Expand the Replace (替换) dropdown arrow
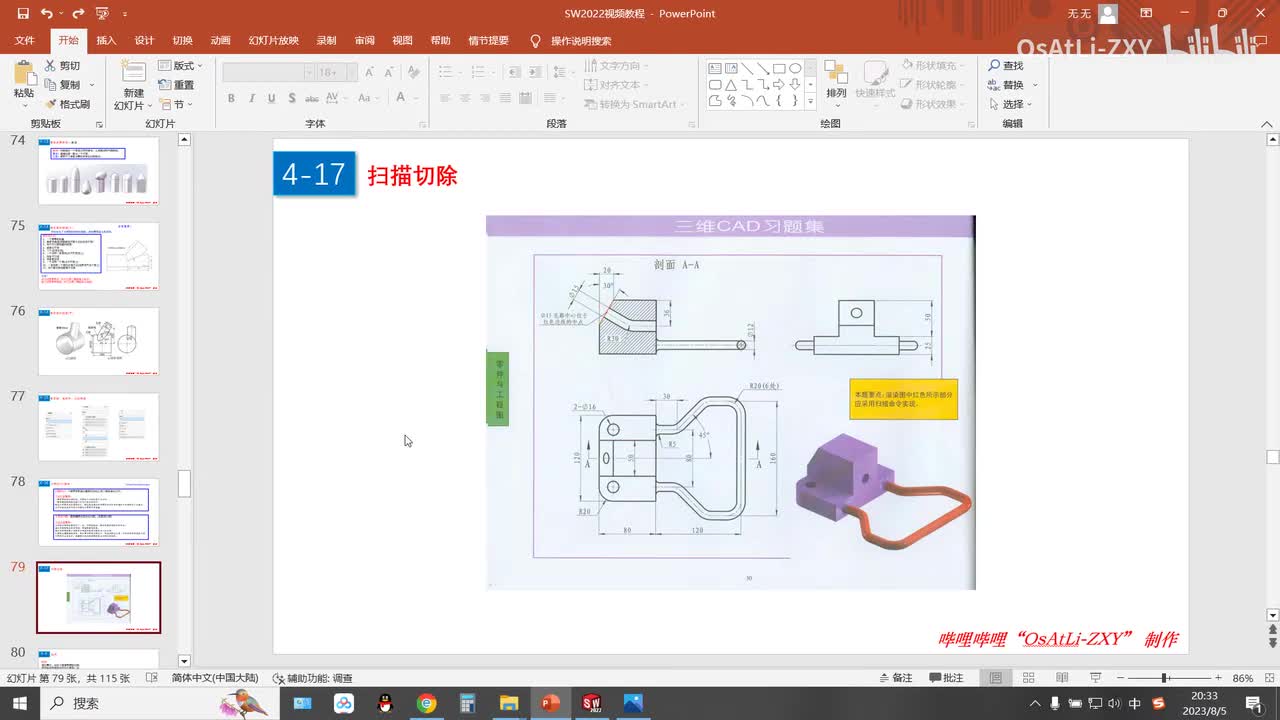This screenshot has height=720, width=1280. [x=1034, y=85]
